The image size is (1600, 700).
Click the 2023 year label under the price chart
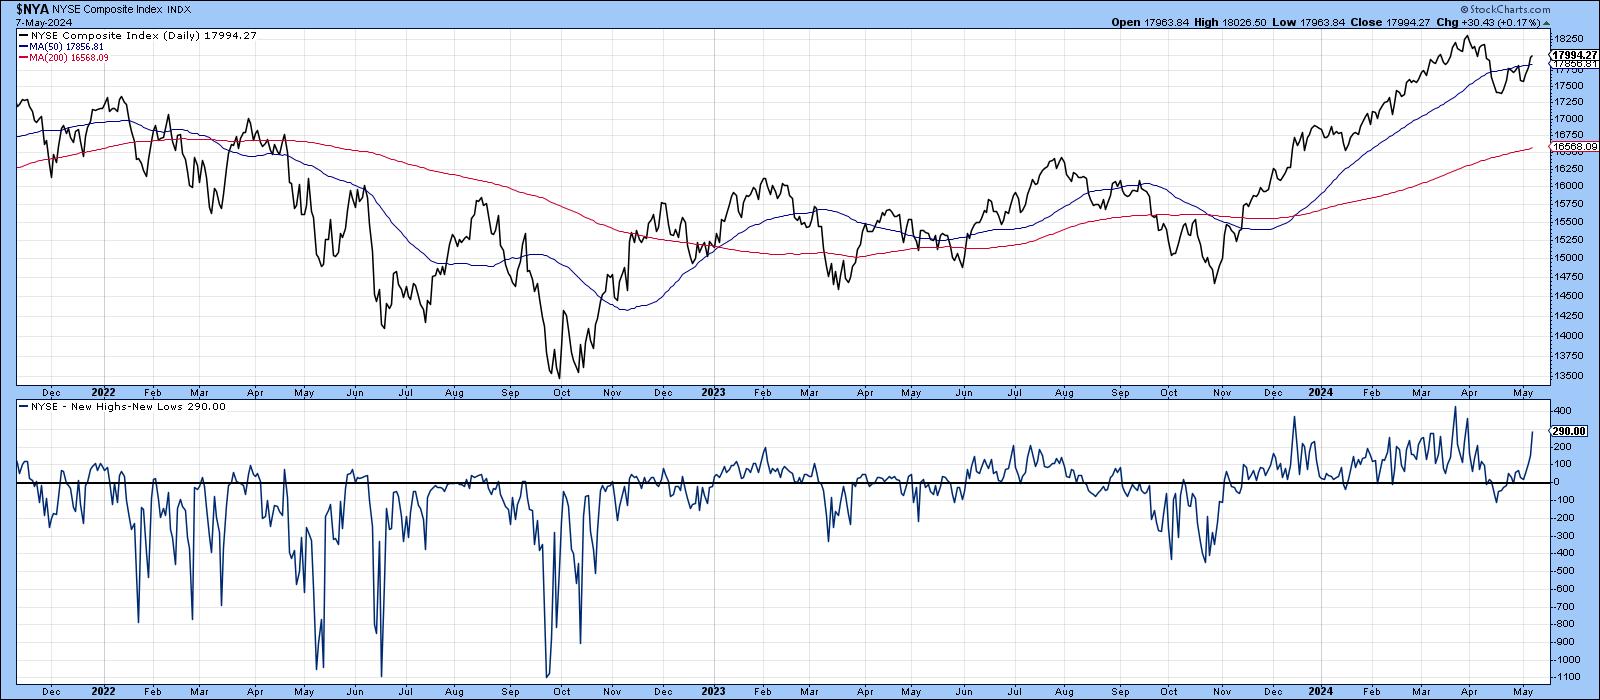coord(714,393)
